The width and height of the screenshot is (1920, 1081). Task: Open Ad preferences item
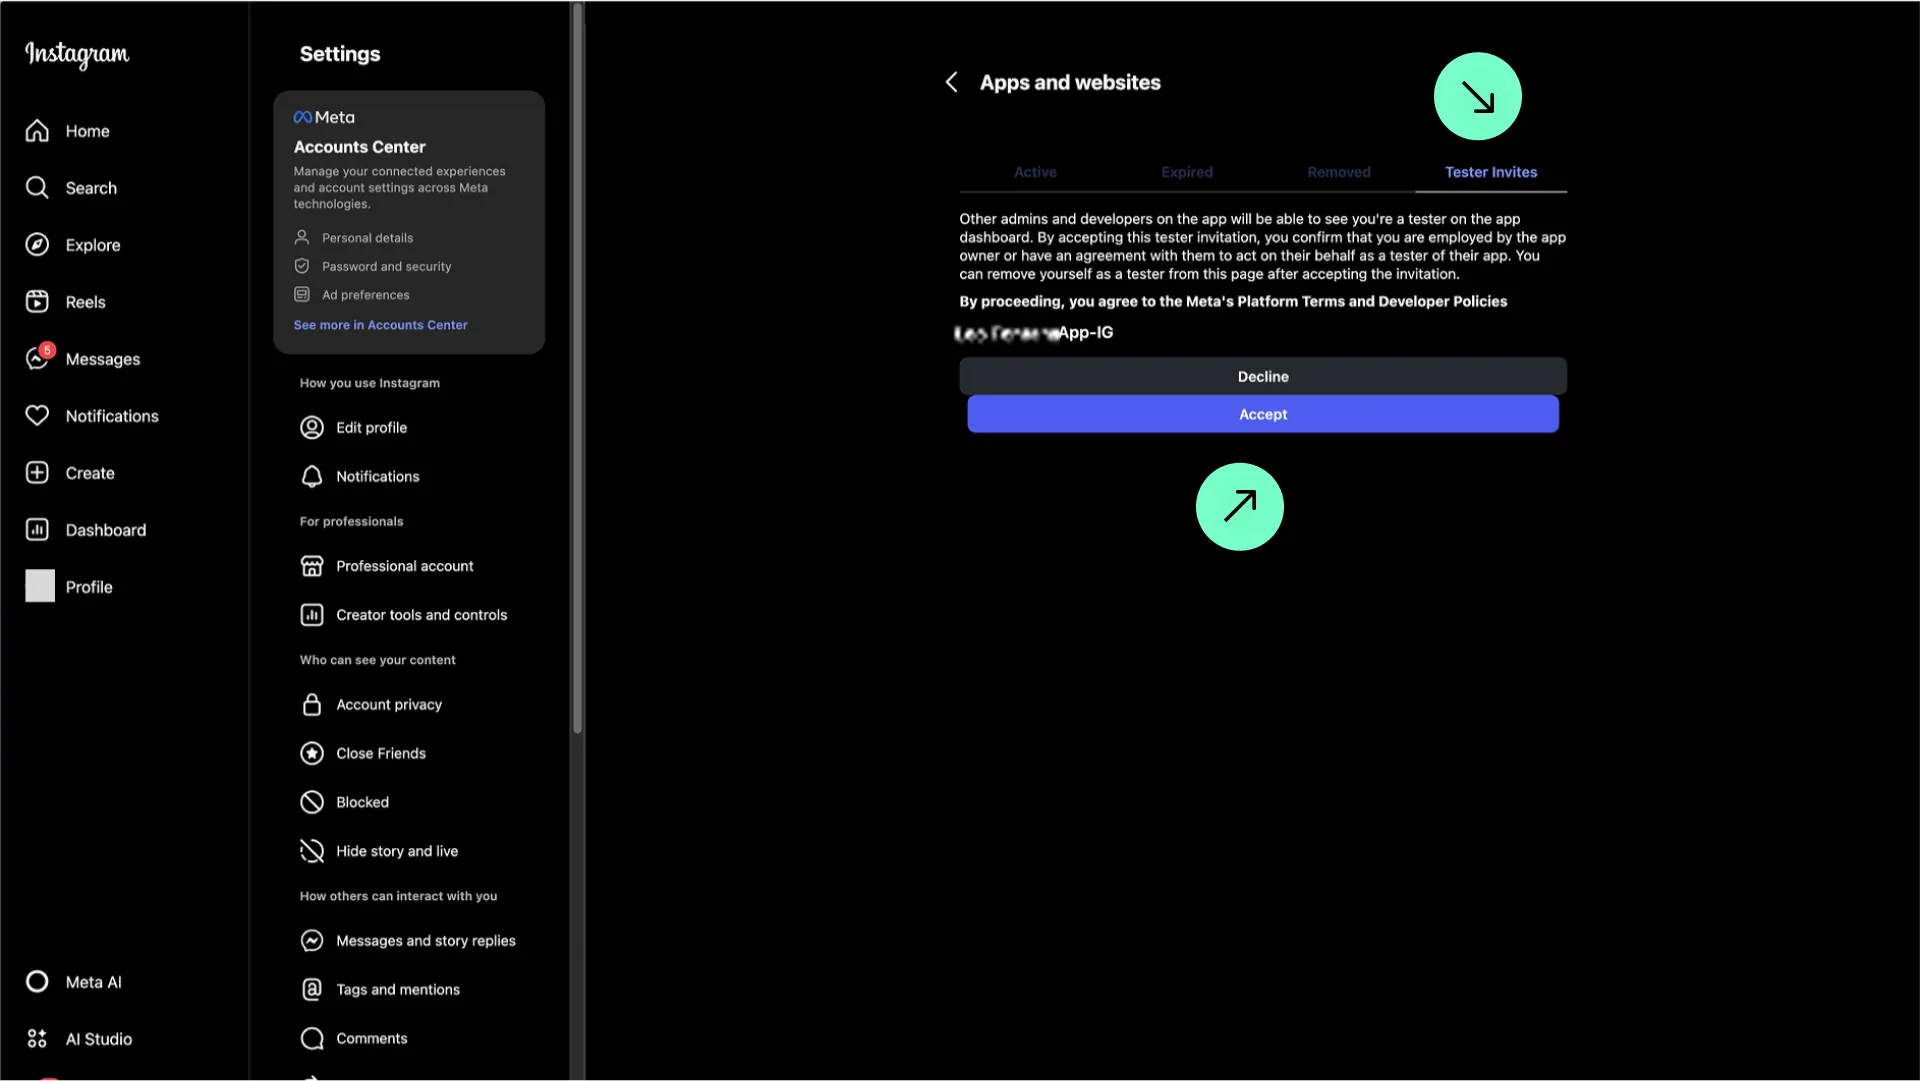352,295
